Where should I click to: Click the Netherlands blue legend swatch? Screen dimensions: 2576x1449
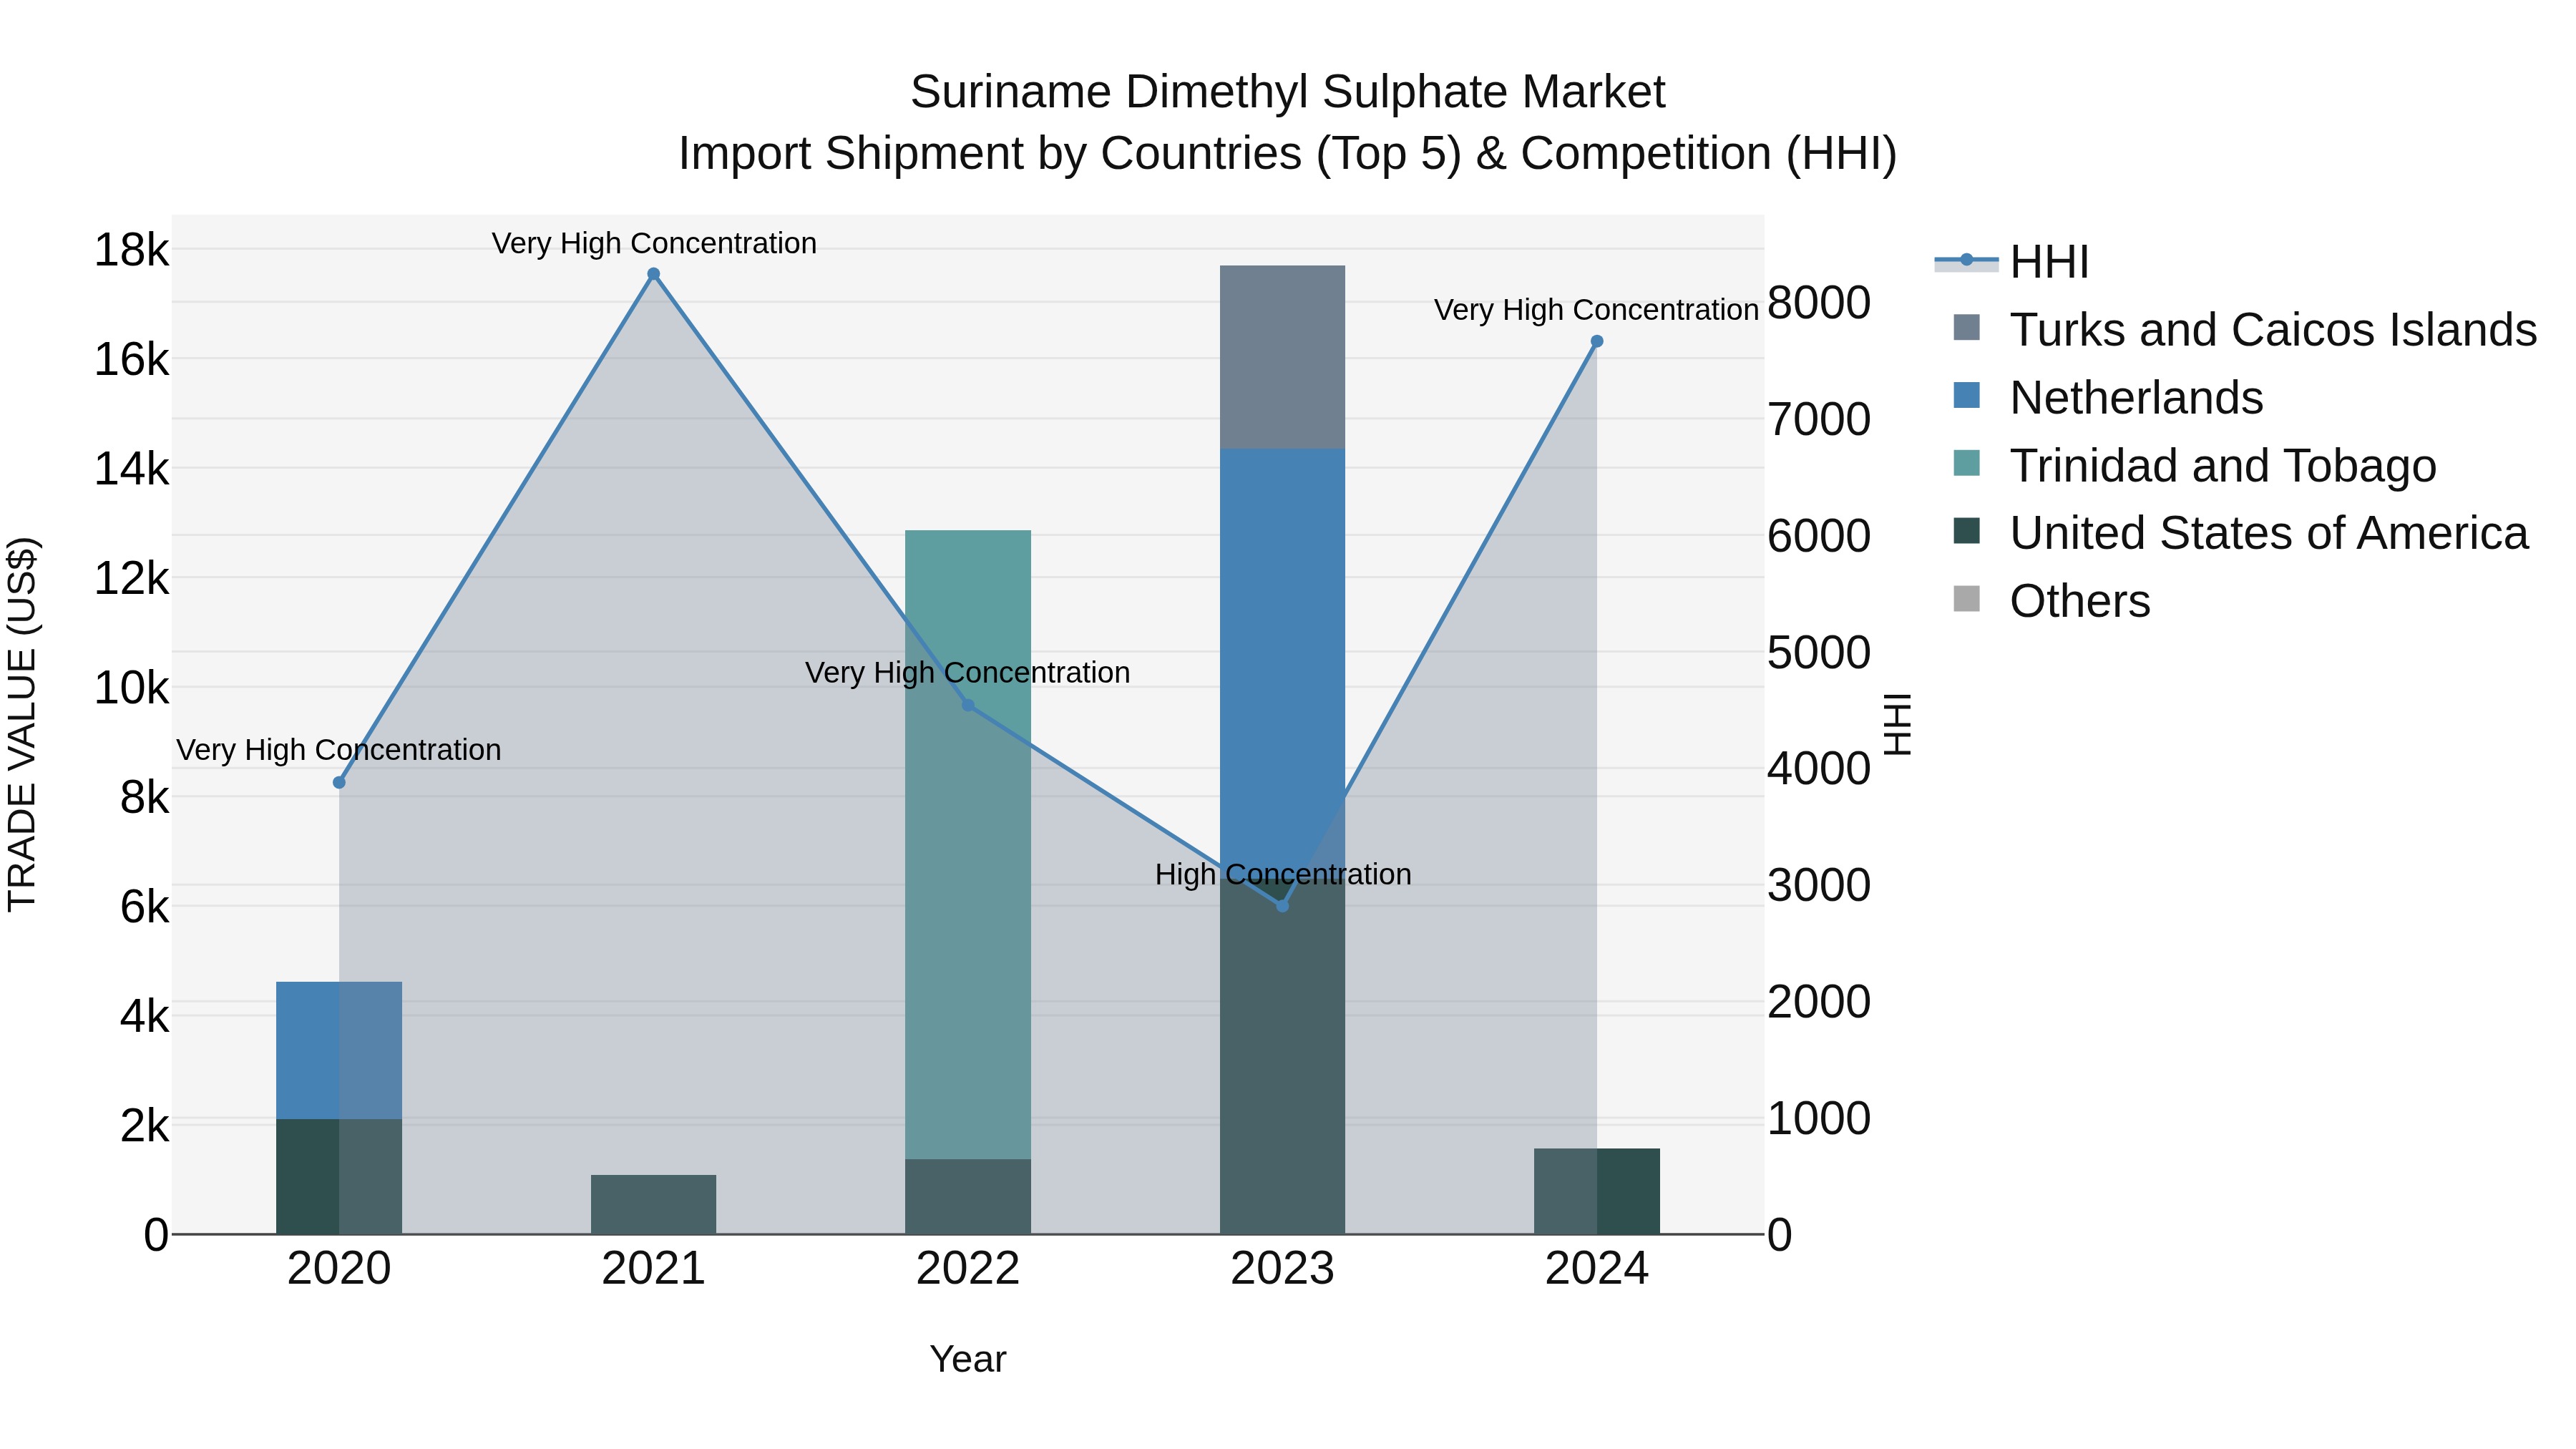pos(1966,395)
